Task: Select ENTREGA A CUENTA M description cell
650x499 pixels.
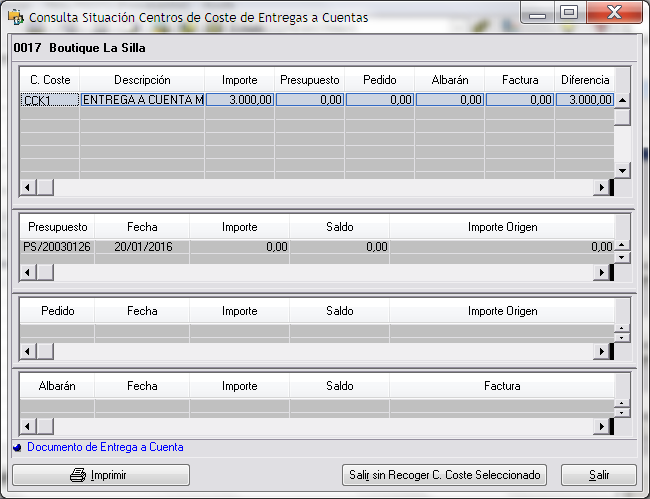Action: (x=143, y=100)
